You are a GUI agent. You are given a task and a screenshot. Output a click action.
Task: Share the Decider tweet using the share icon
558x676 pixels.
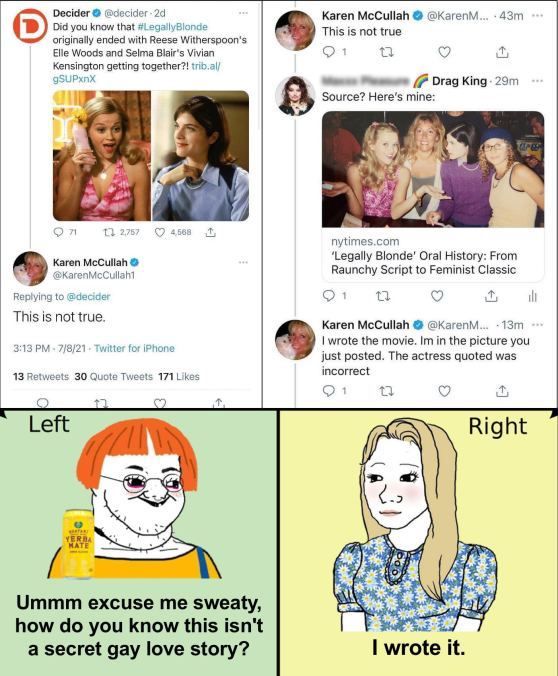(x=210, y=232)
